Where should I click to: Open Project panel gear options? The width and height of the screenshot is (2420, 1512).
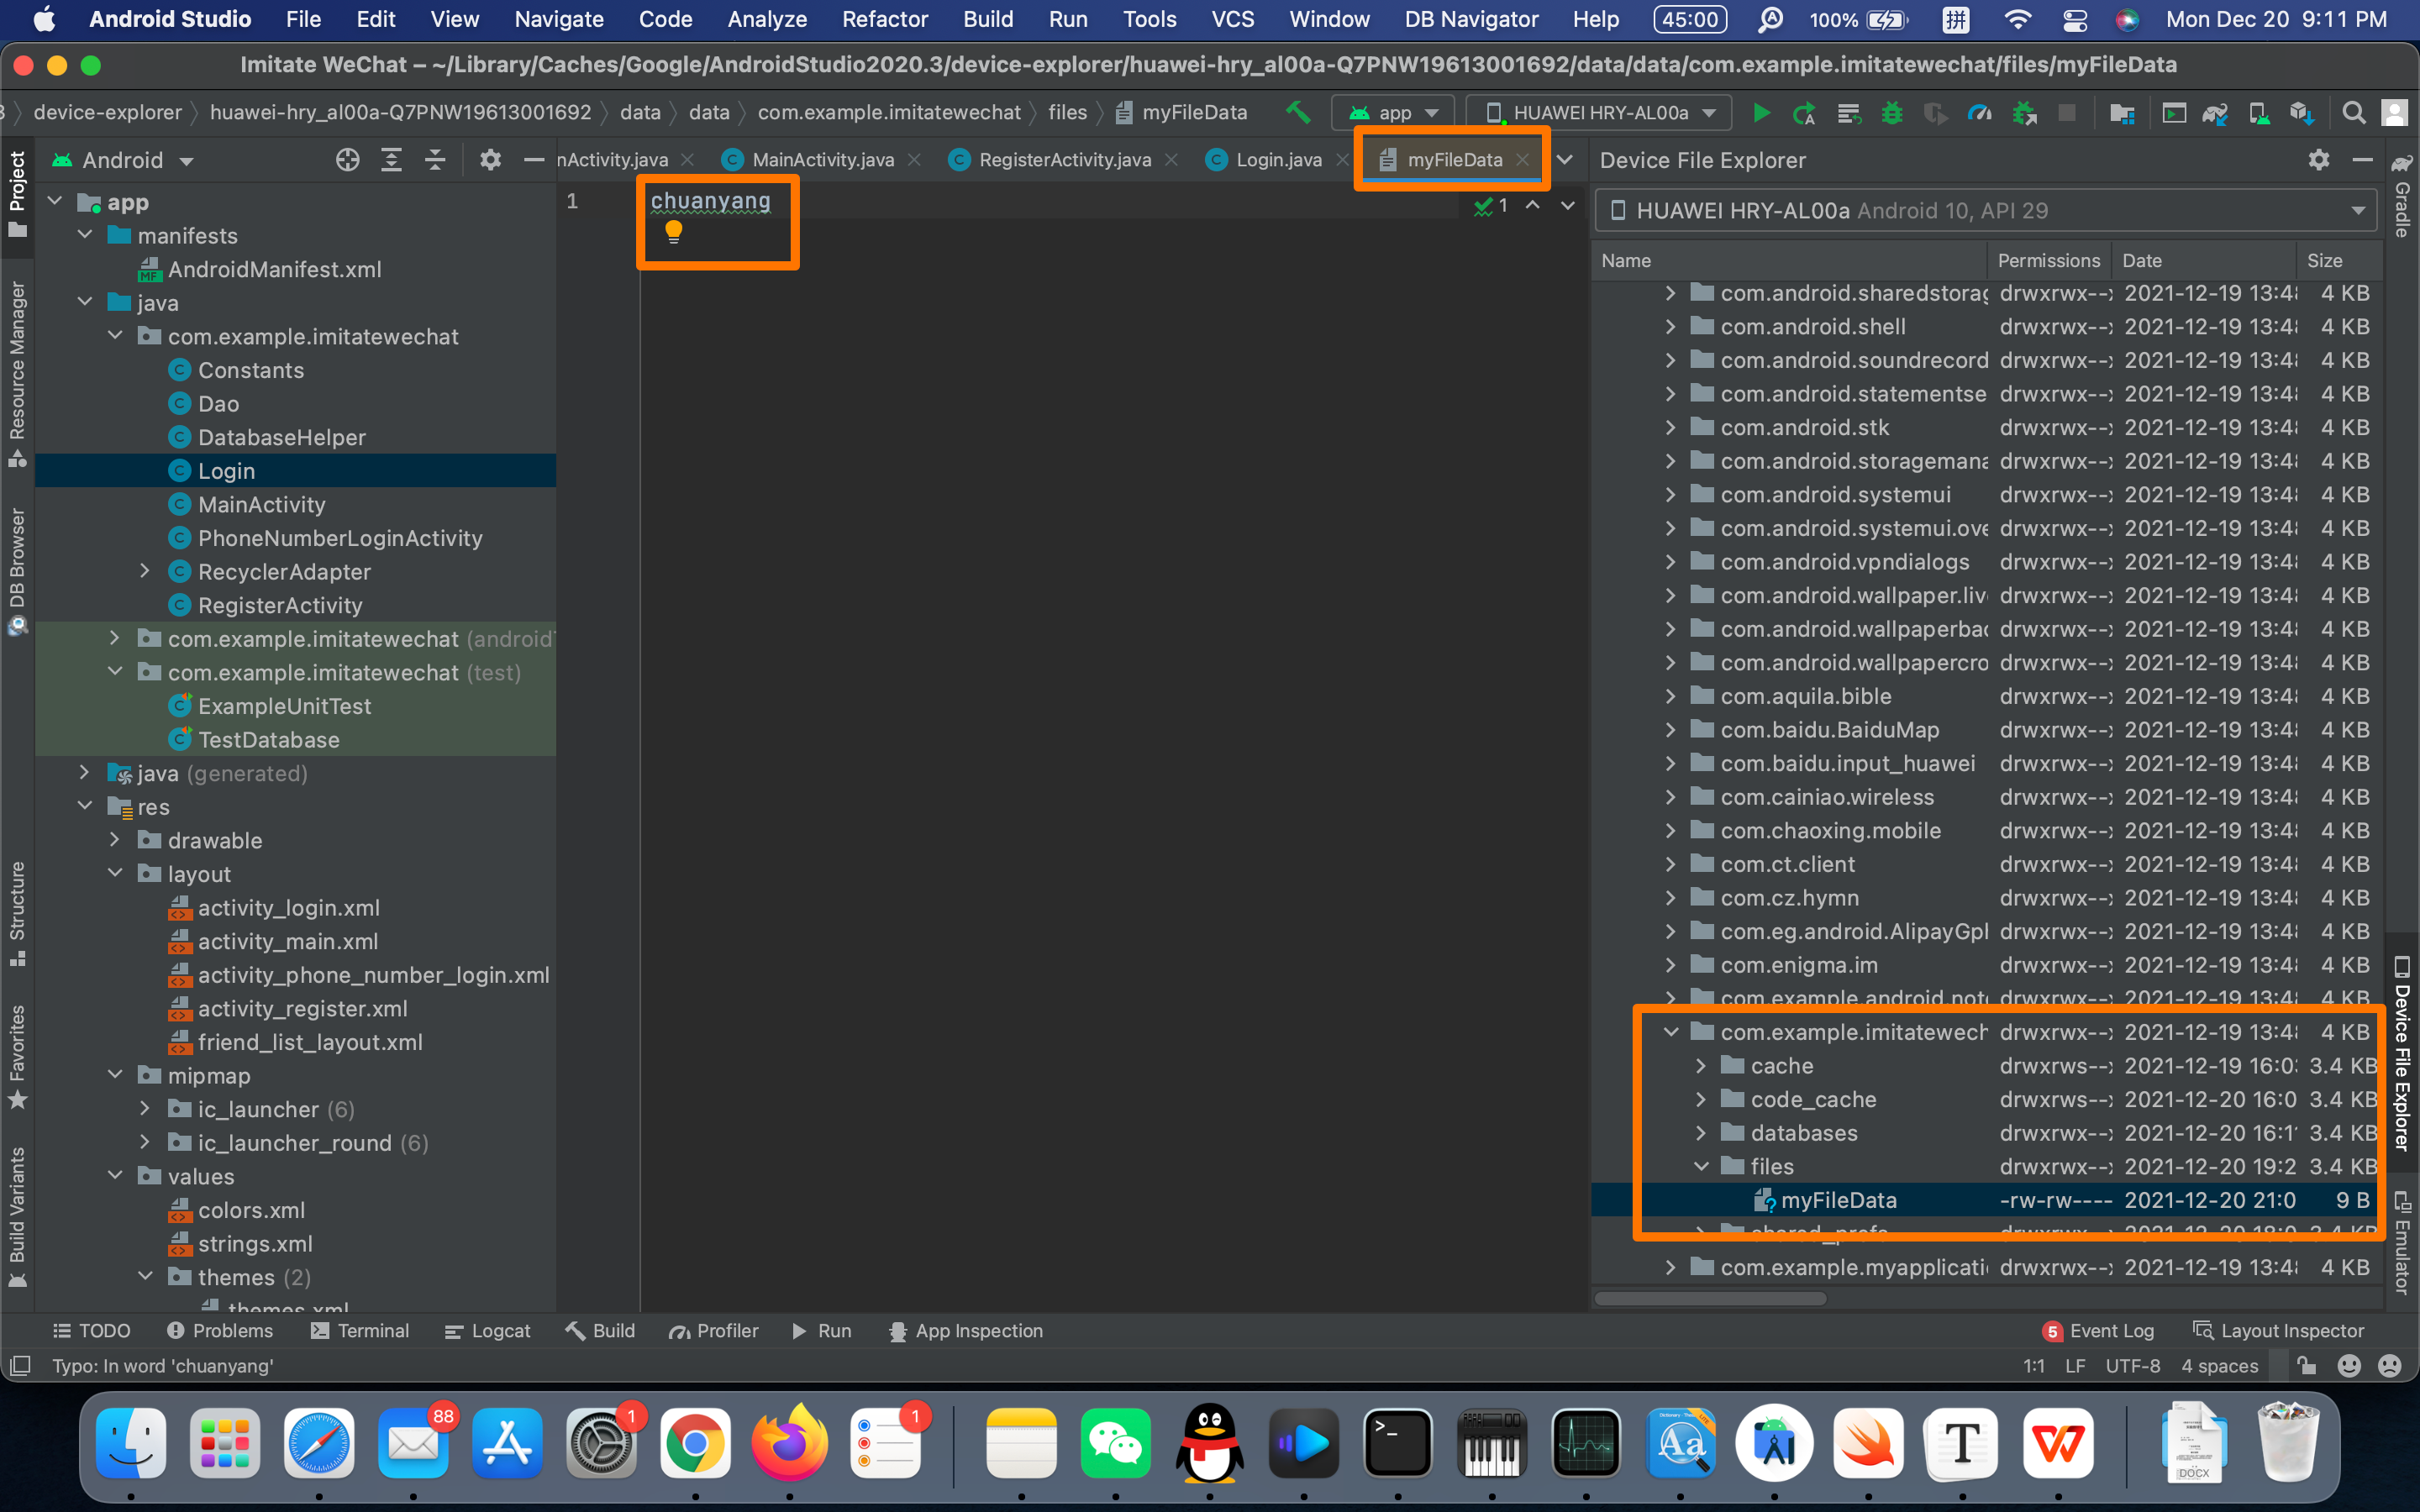click(x=490, y=160)
